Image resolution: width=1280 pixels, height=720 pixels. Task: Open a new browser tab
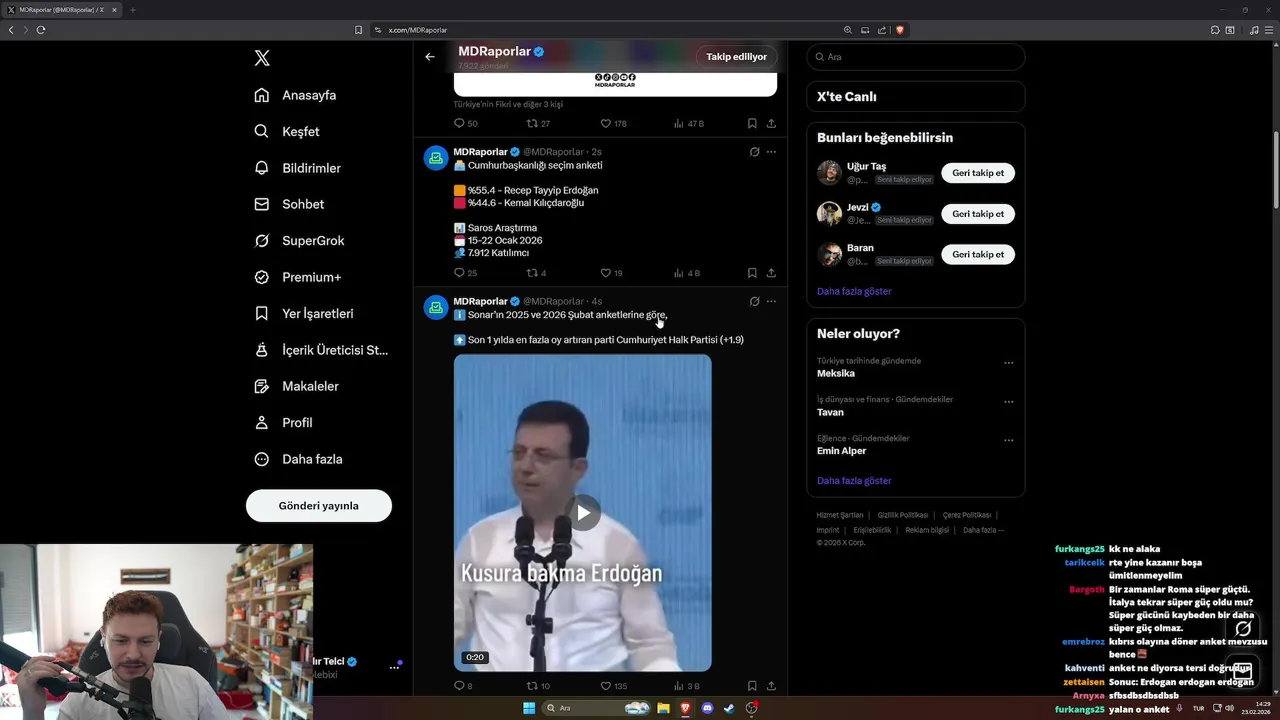[132, 10]
